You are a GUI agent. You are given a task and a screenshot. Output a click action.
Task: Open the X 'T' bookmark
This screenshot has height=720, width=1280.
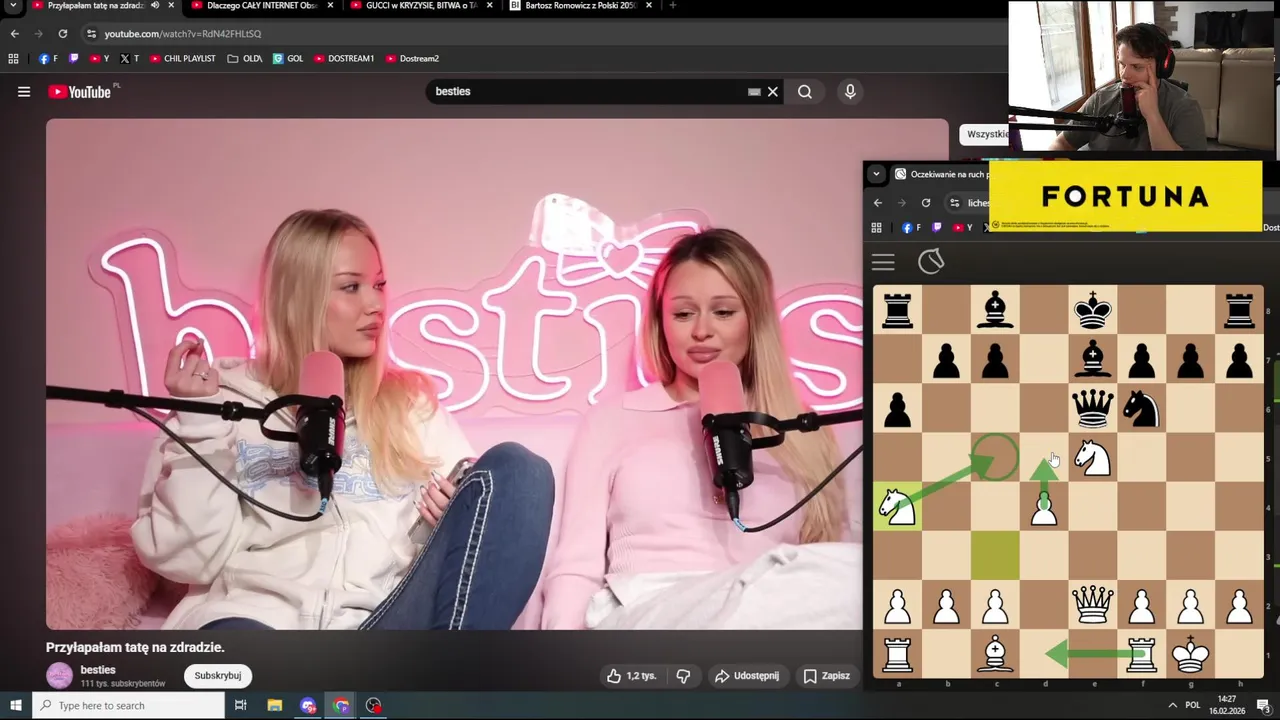[129, 59]
